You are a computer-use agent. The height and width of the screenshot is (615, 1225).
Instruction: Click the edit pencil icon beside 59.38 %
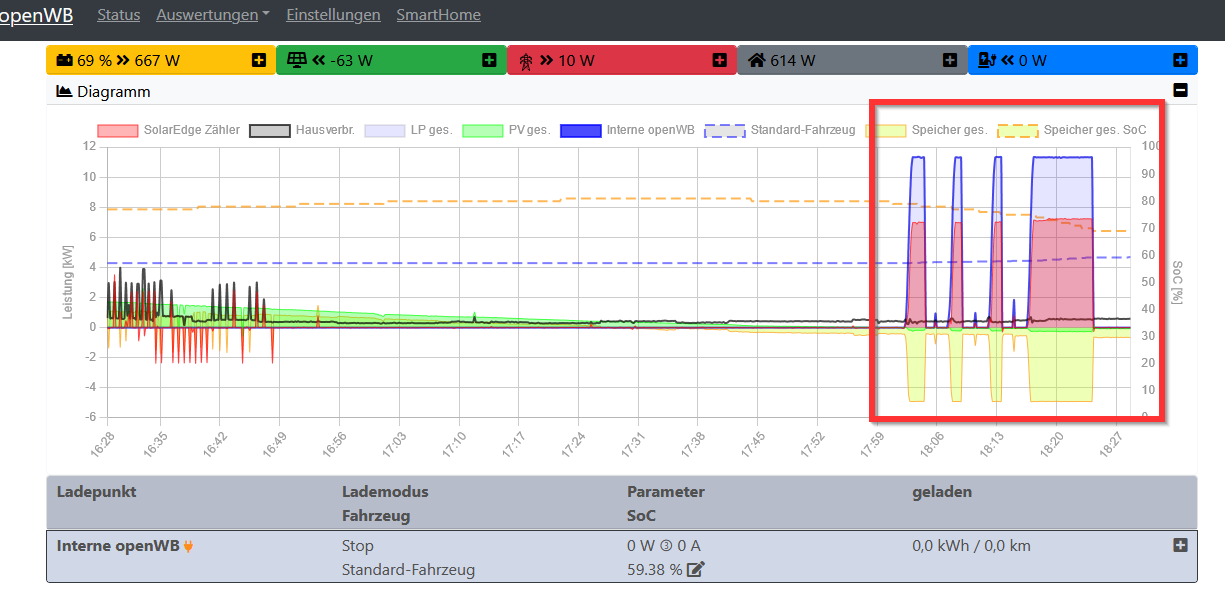tap(696, 569)
